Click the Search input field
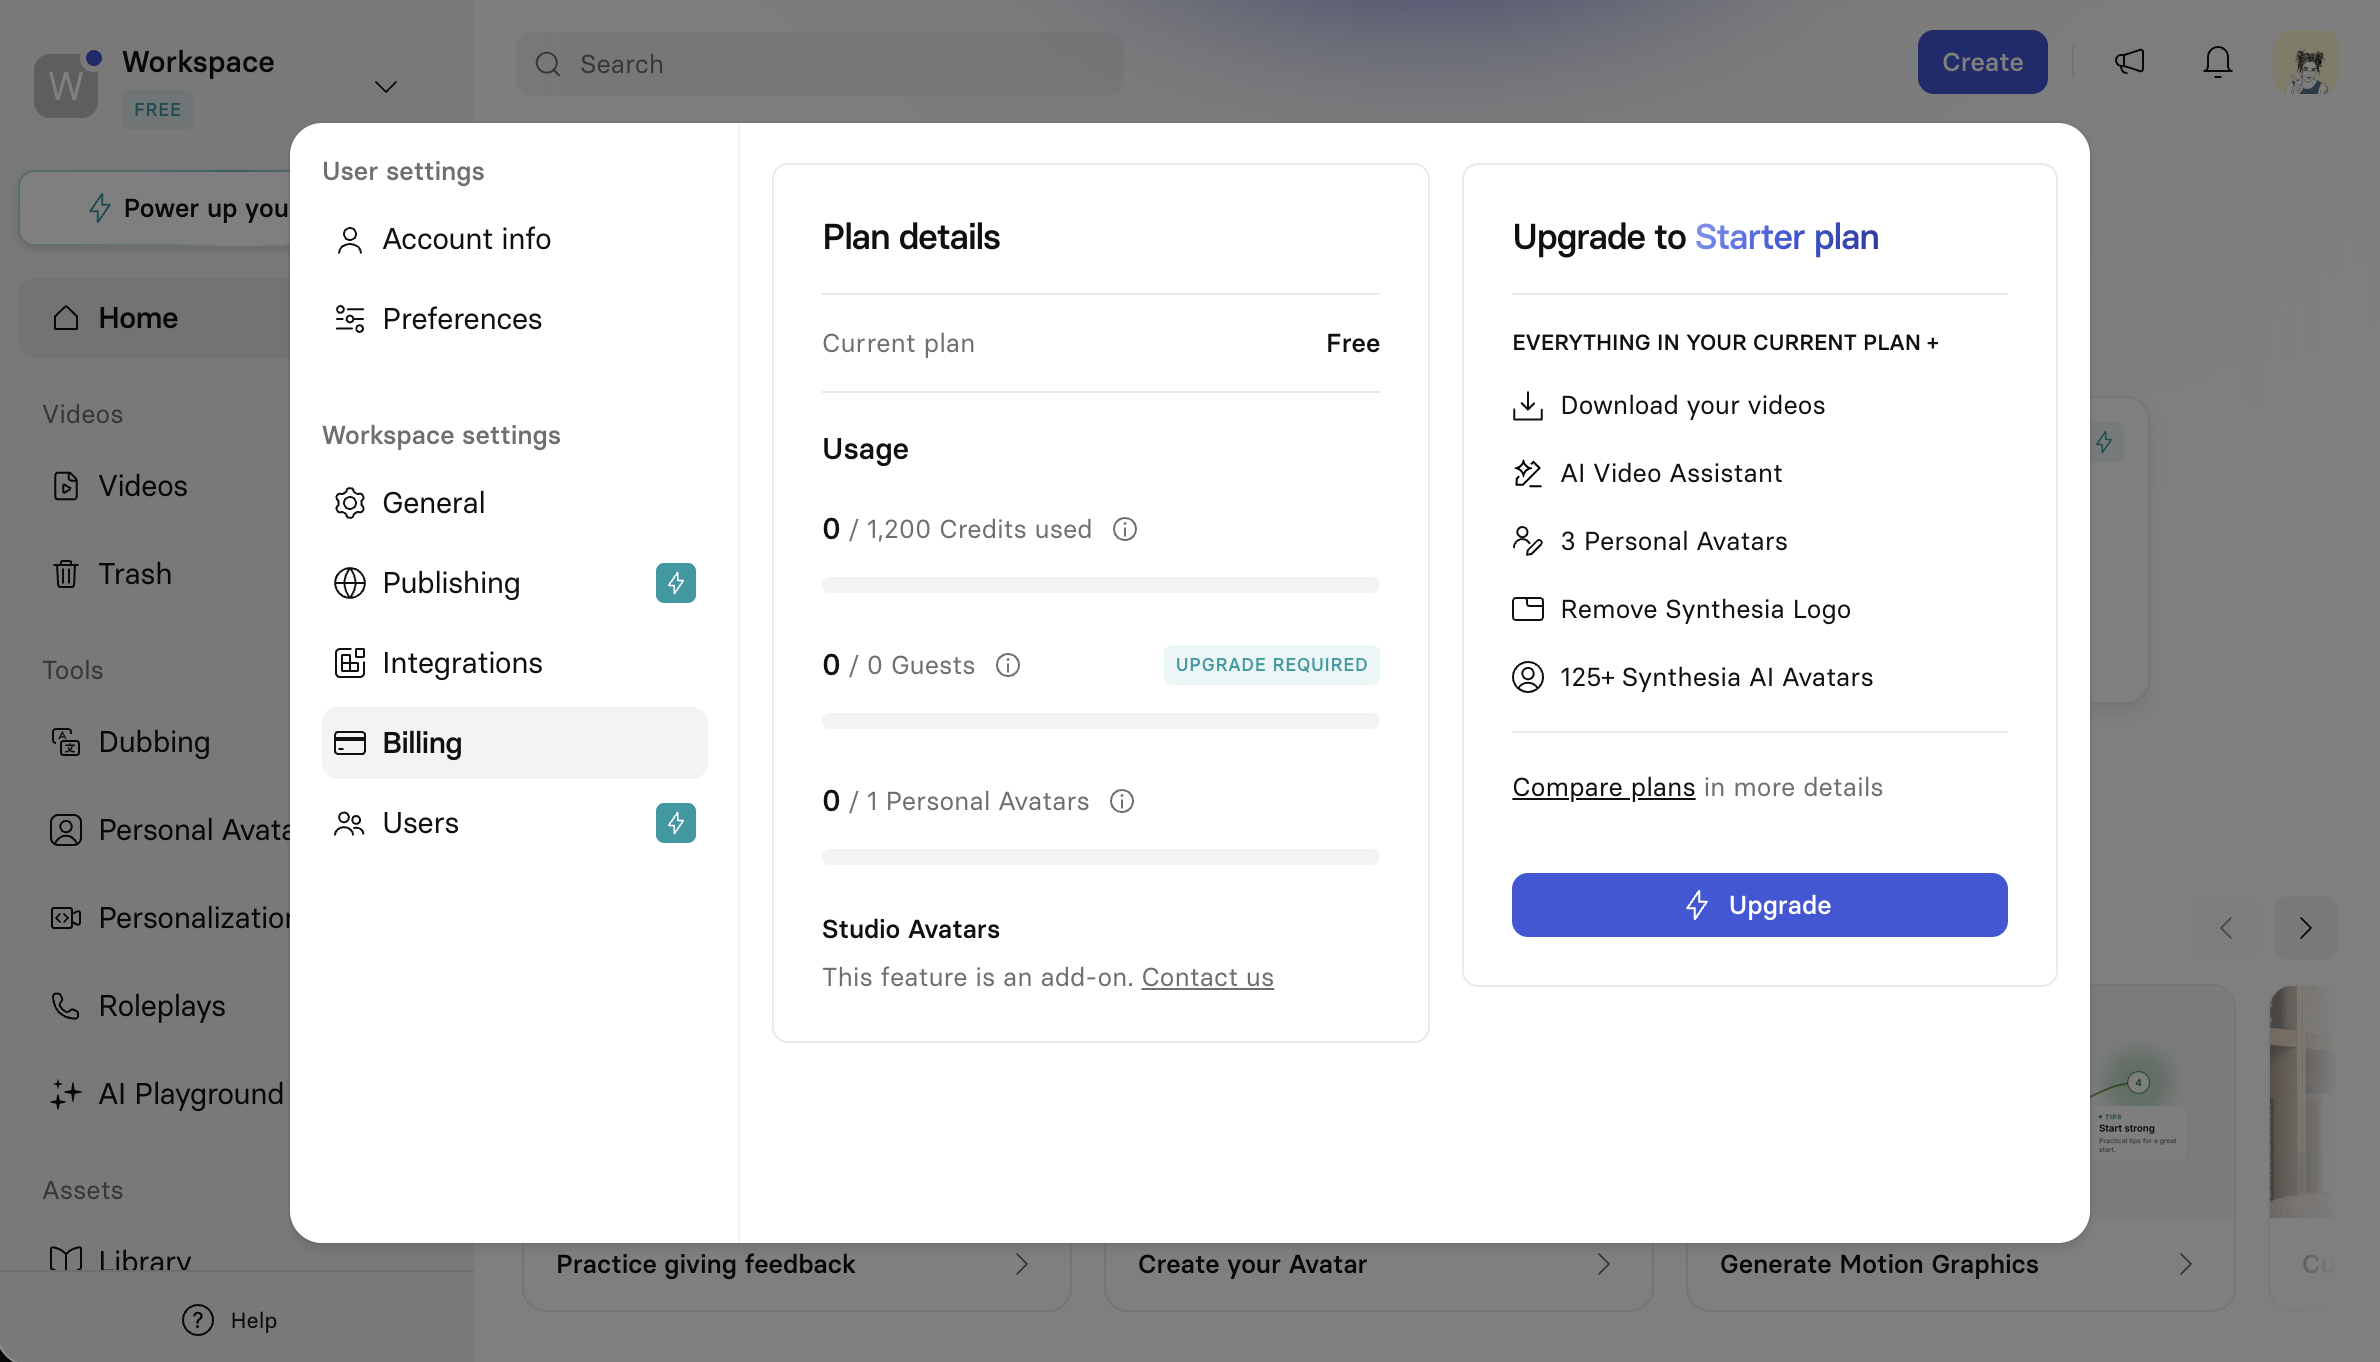This screenshot has width=2380, height=1362. [x=820, y=64]
